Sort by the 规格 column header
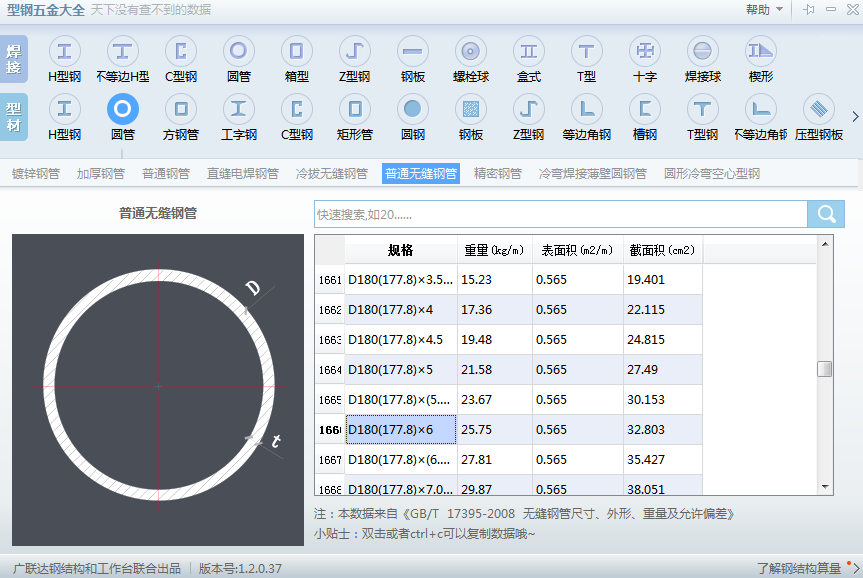The height and width of the screenshot is (578, 863). pyautogui.click(x=401, y=250)
